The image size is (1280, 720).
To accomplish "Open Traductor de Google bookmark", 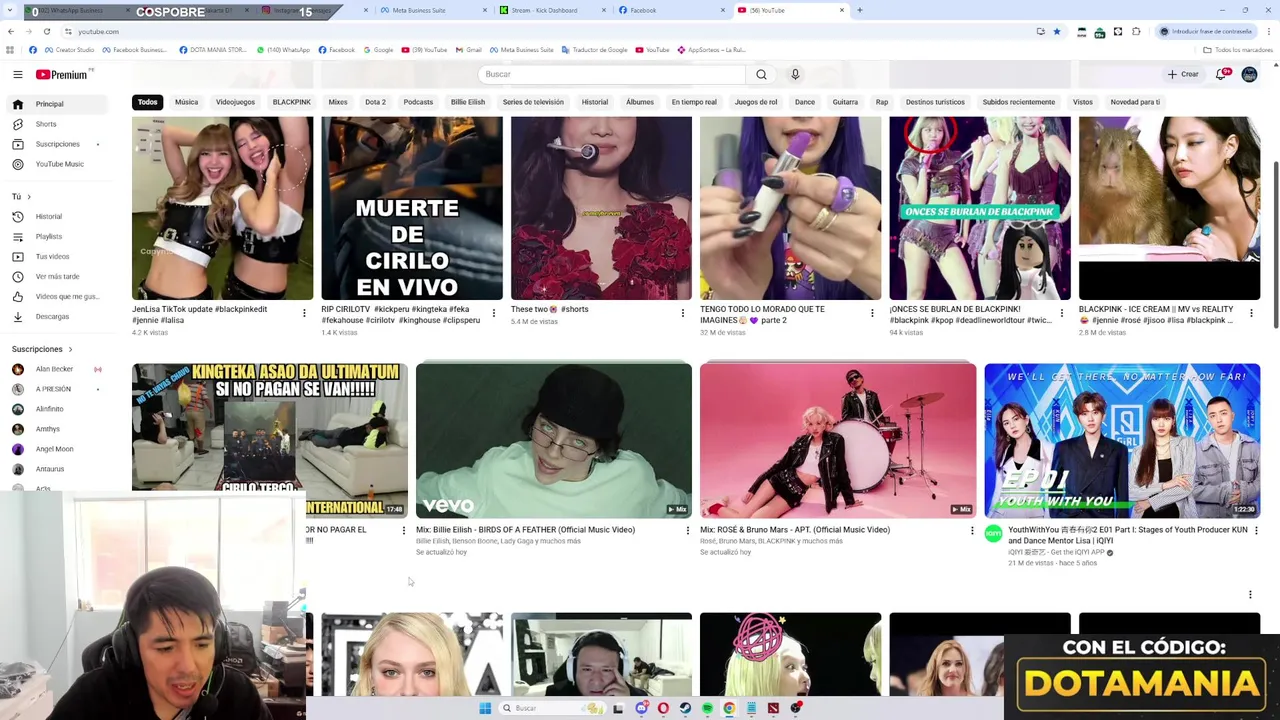I will tap(596, 50).
